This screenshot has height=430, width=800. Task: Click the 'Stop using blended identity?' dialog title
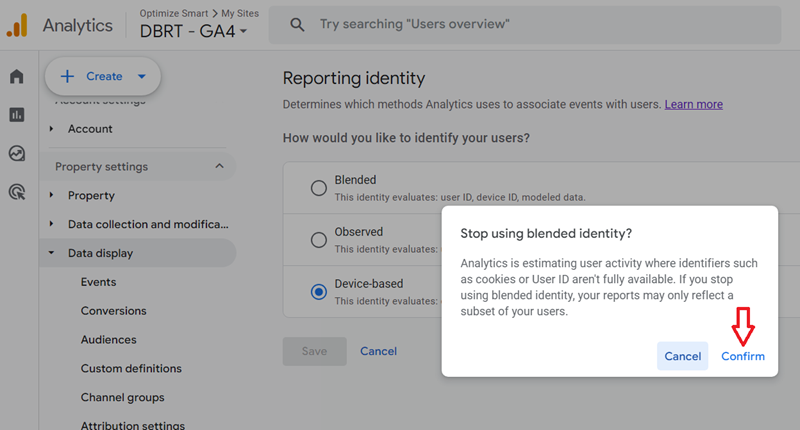pos(546,234)
